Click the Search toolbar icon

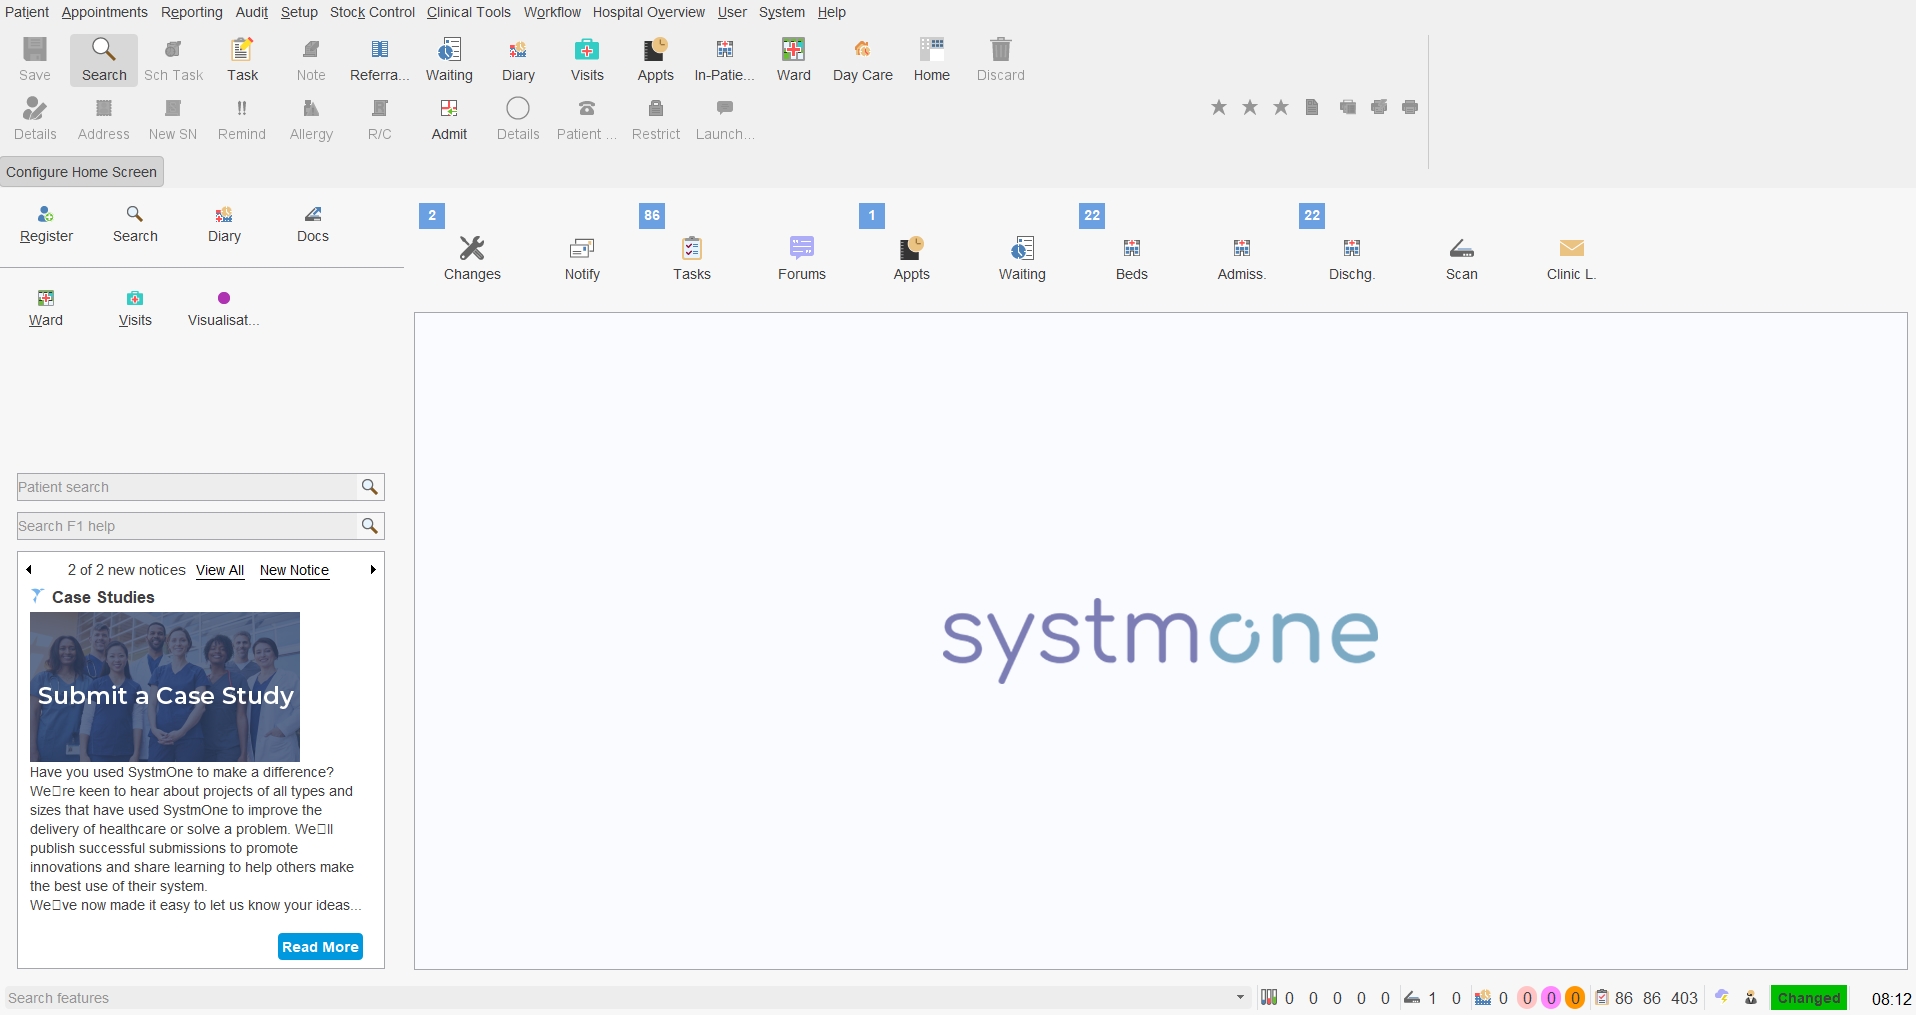coord(104,60)
